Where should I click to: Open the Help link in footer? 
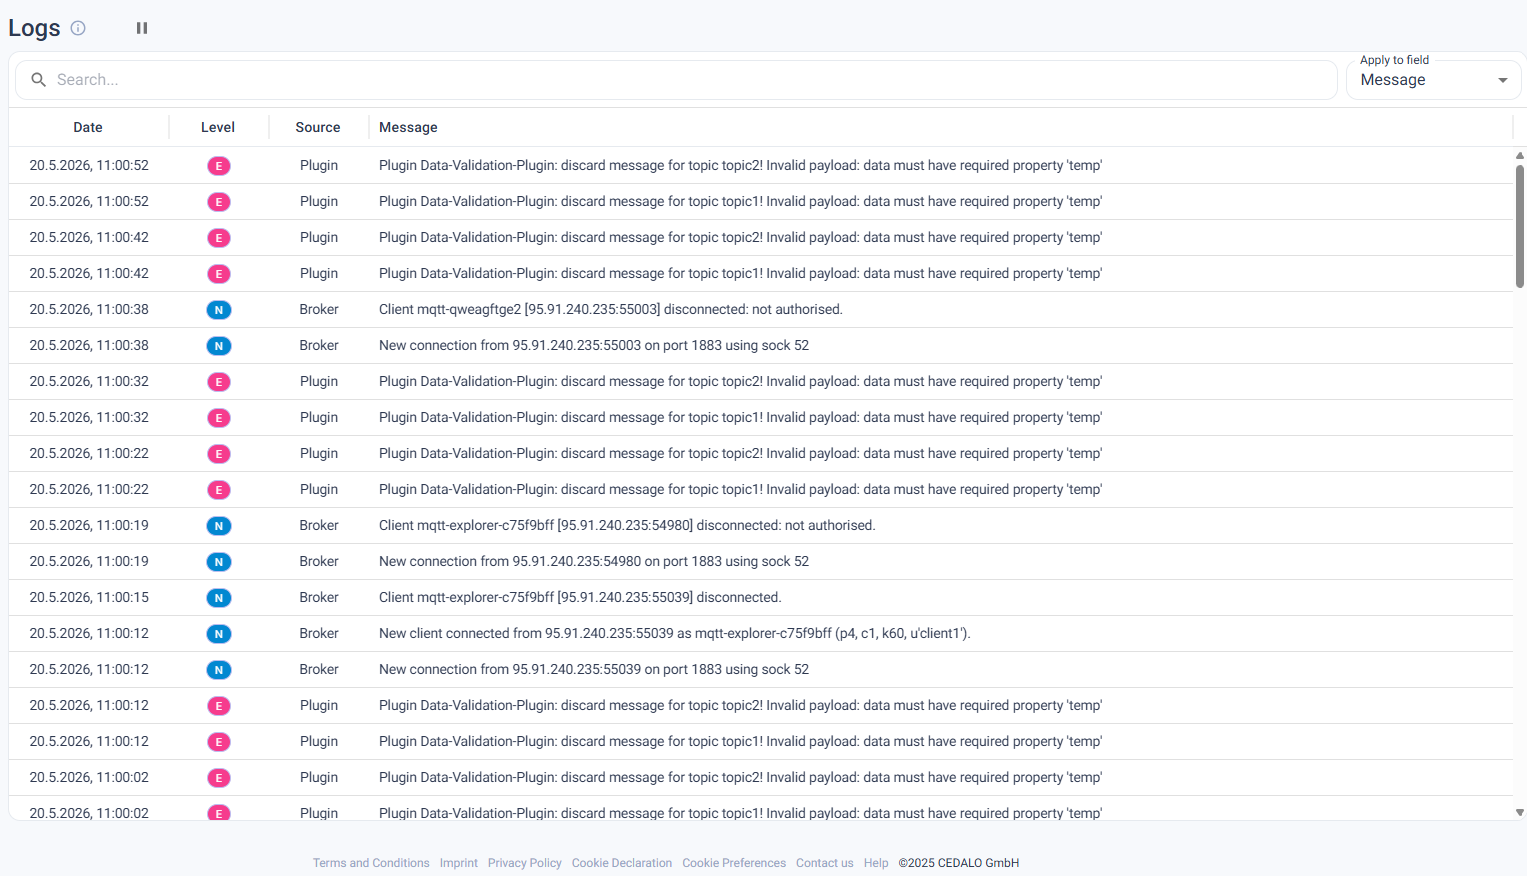(876, 863)
